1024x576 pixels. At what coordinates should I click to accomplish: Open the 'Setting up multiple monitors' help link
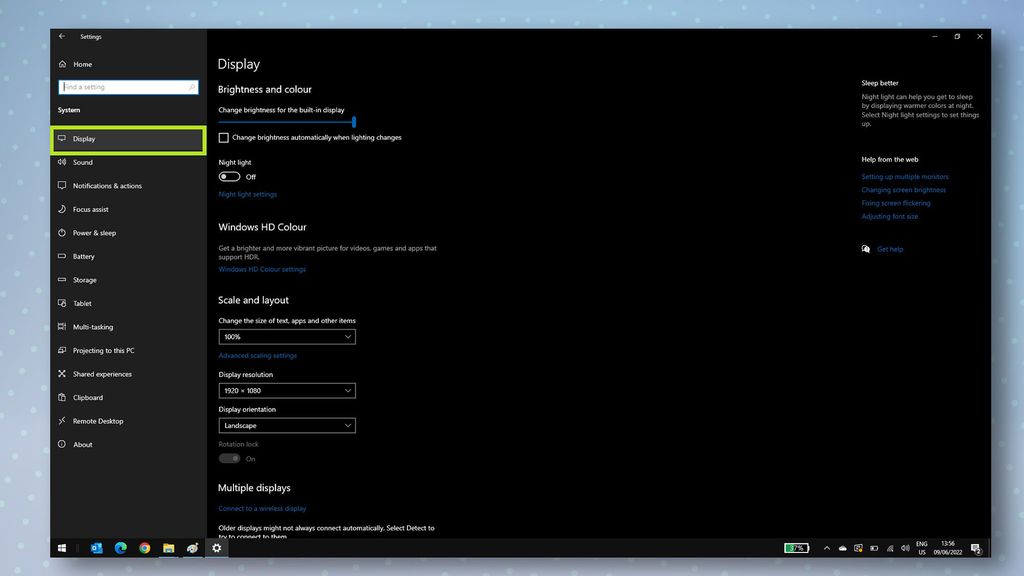coord(903,176)
